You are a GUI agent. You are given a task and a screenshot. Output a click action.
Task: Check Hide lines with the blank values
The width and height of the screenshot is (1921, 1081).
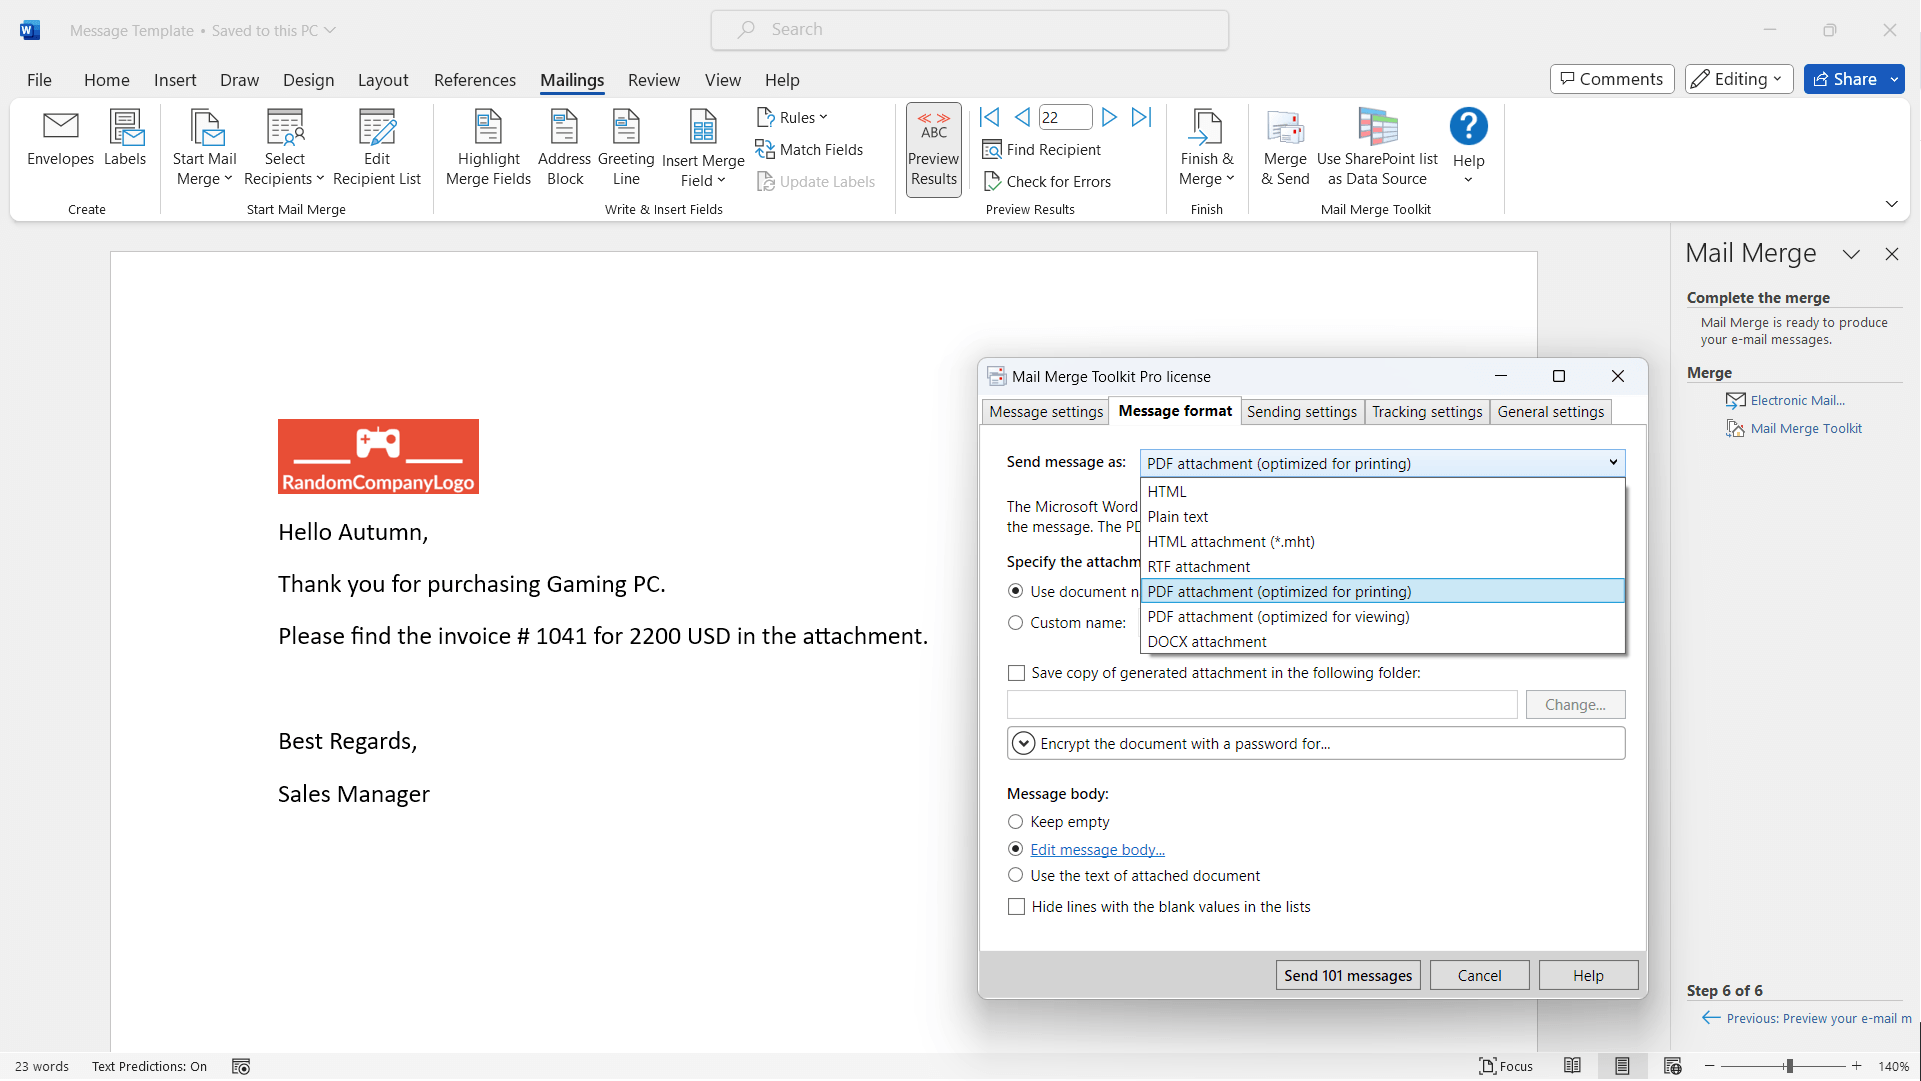click(1016, 906)
